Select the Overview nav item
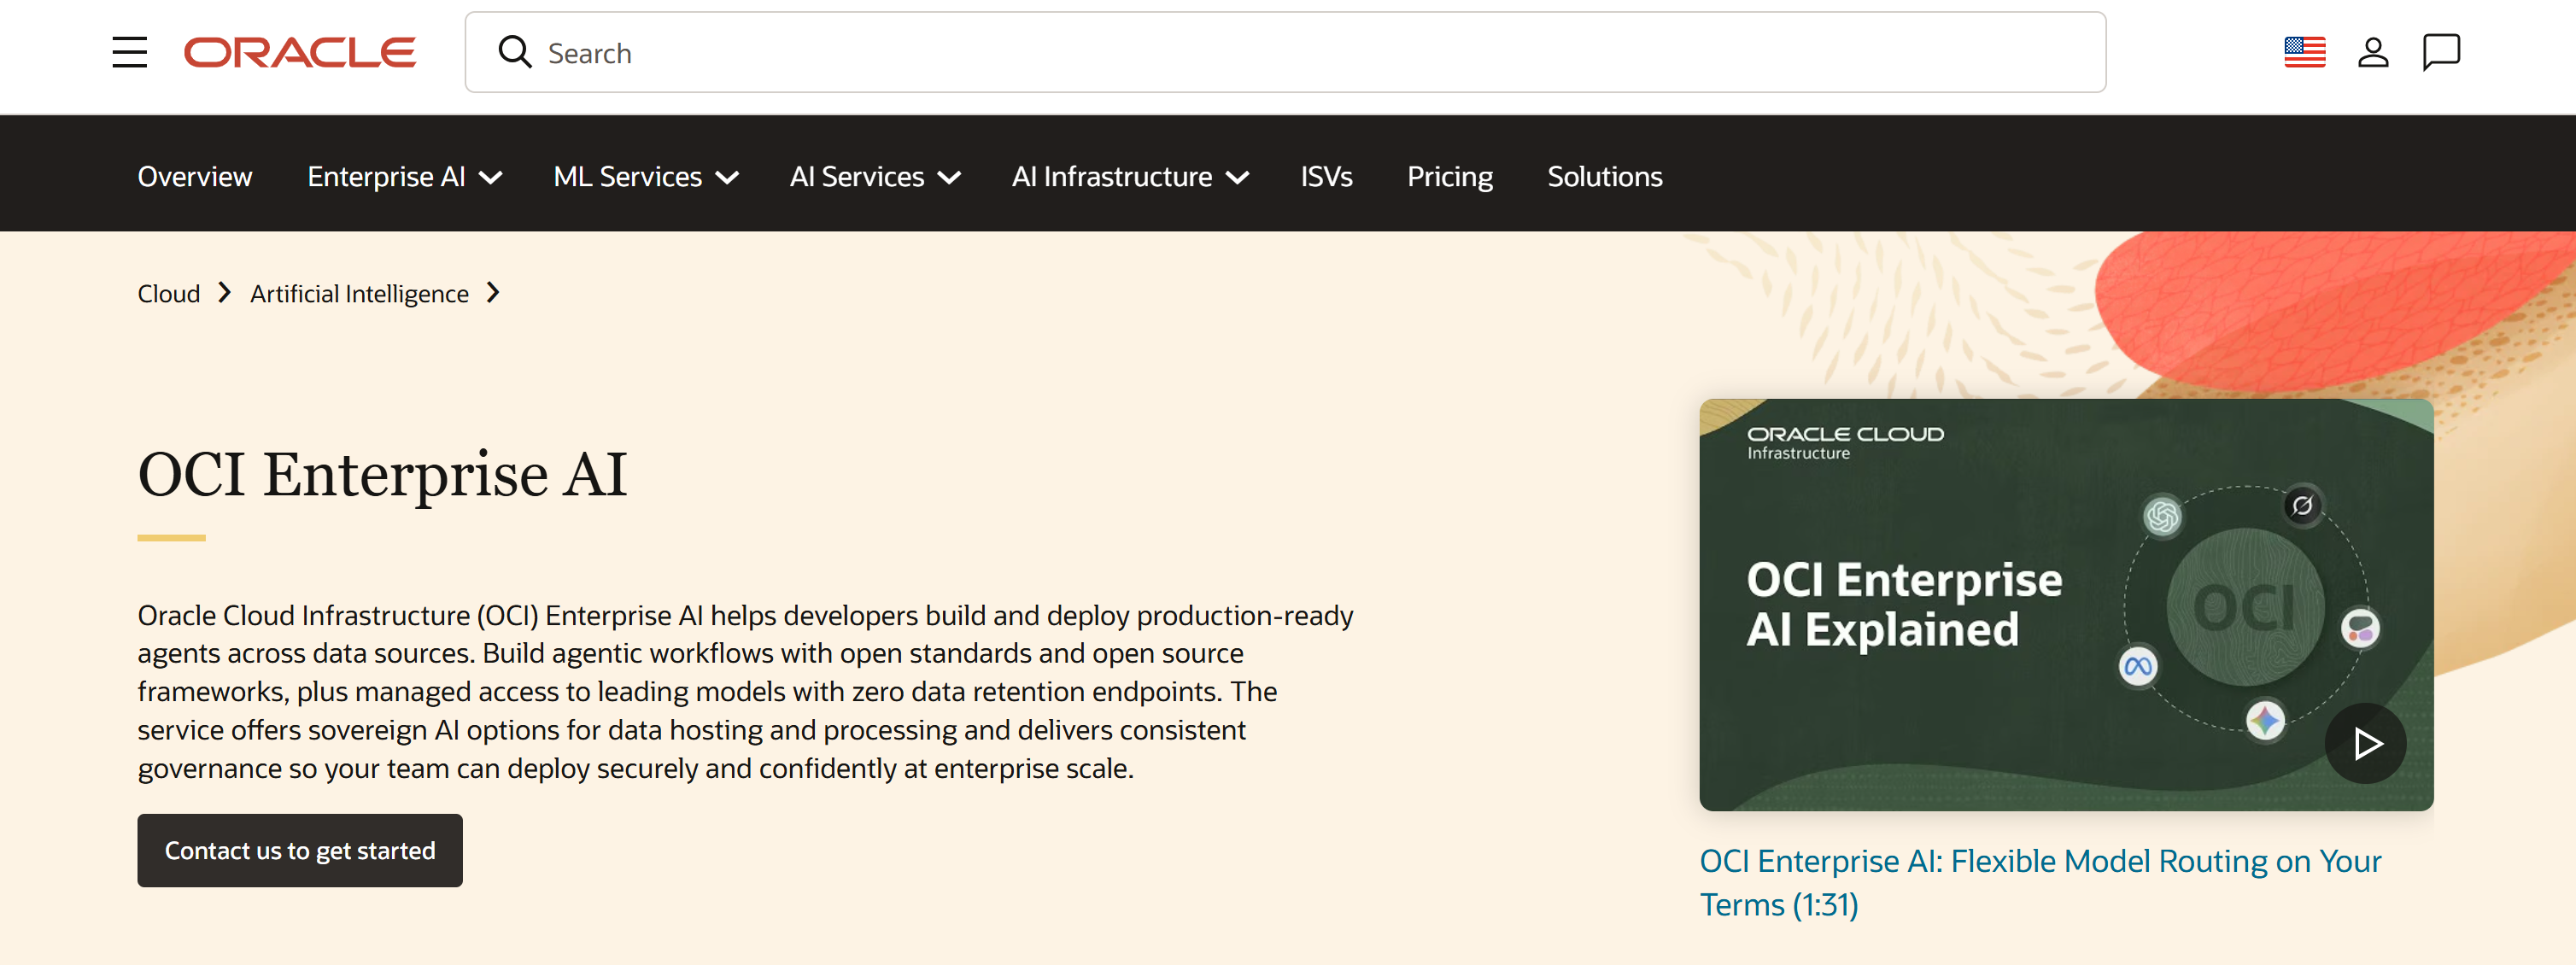The height and width of the screenshot is (965, 2576). tap(195, 176)
